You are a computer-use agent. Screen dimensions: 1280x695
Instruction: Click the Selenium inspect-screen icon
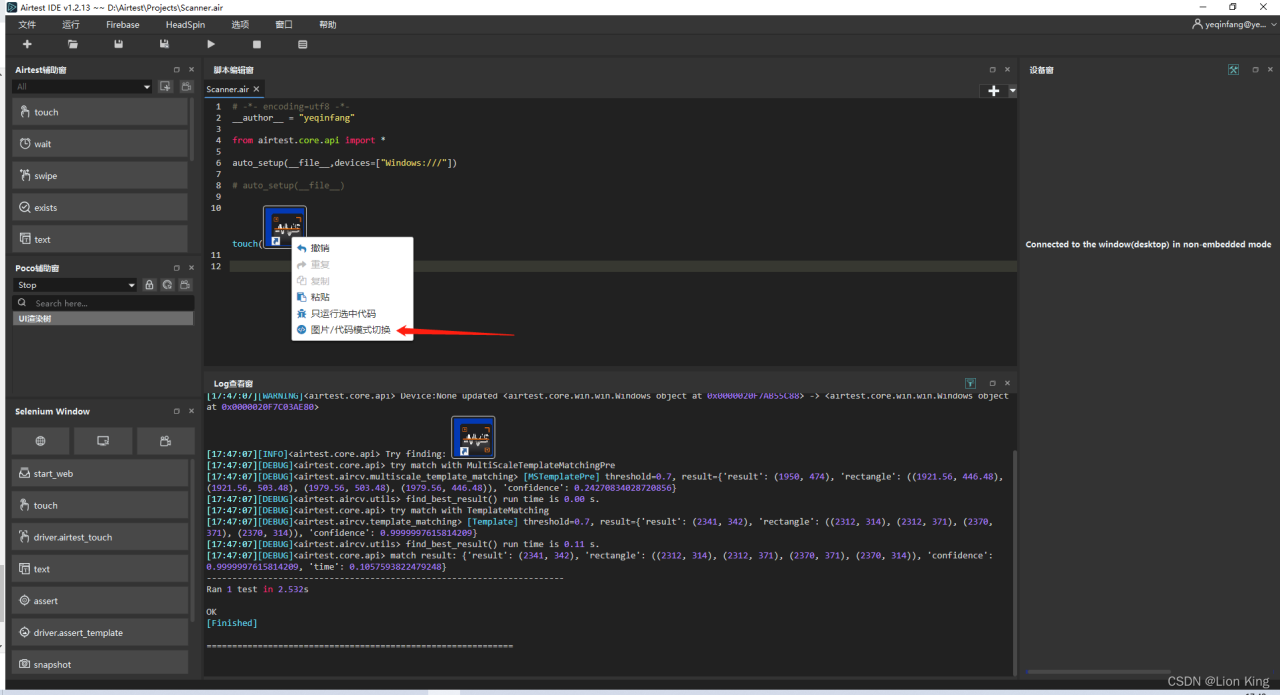tap(103, 441)
